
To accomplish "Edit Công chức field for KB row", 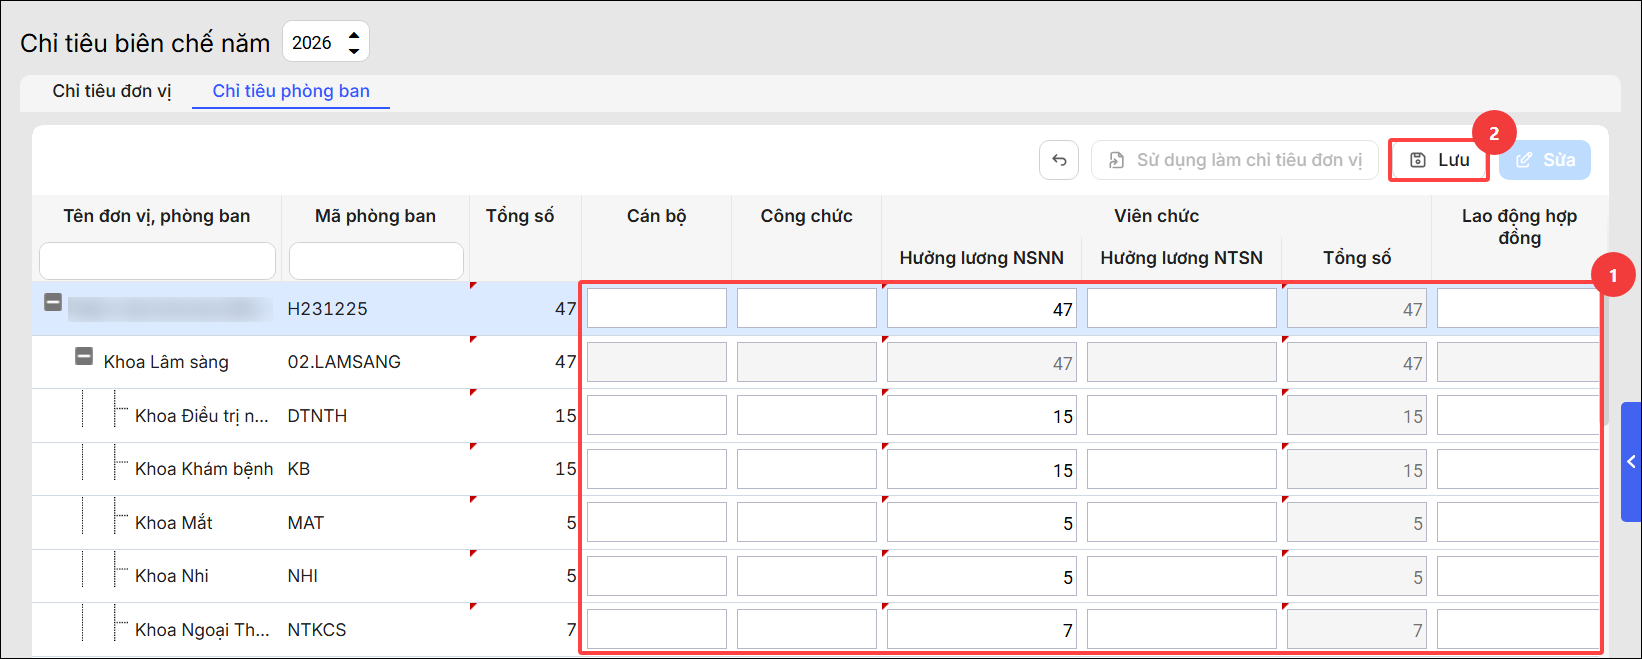I will 807,469.
